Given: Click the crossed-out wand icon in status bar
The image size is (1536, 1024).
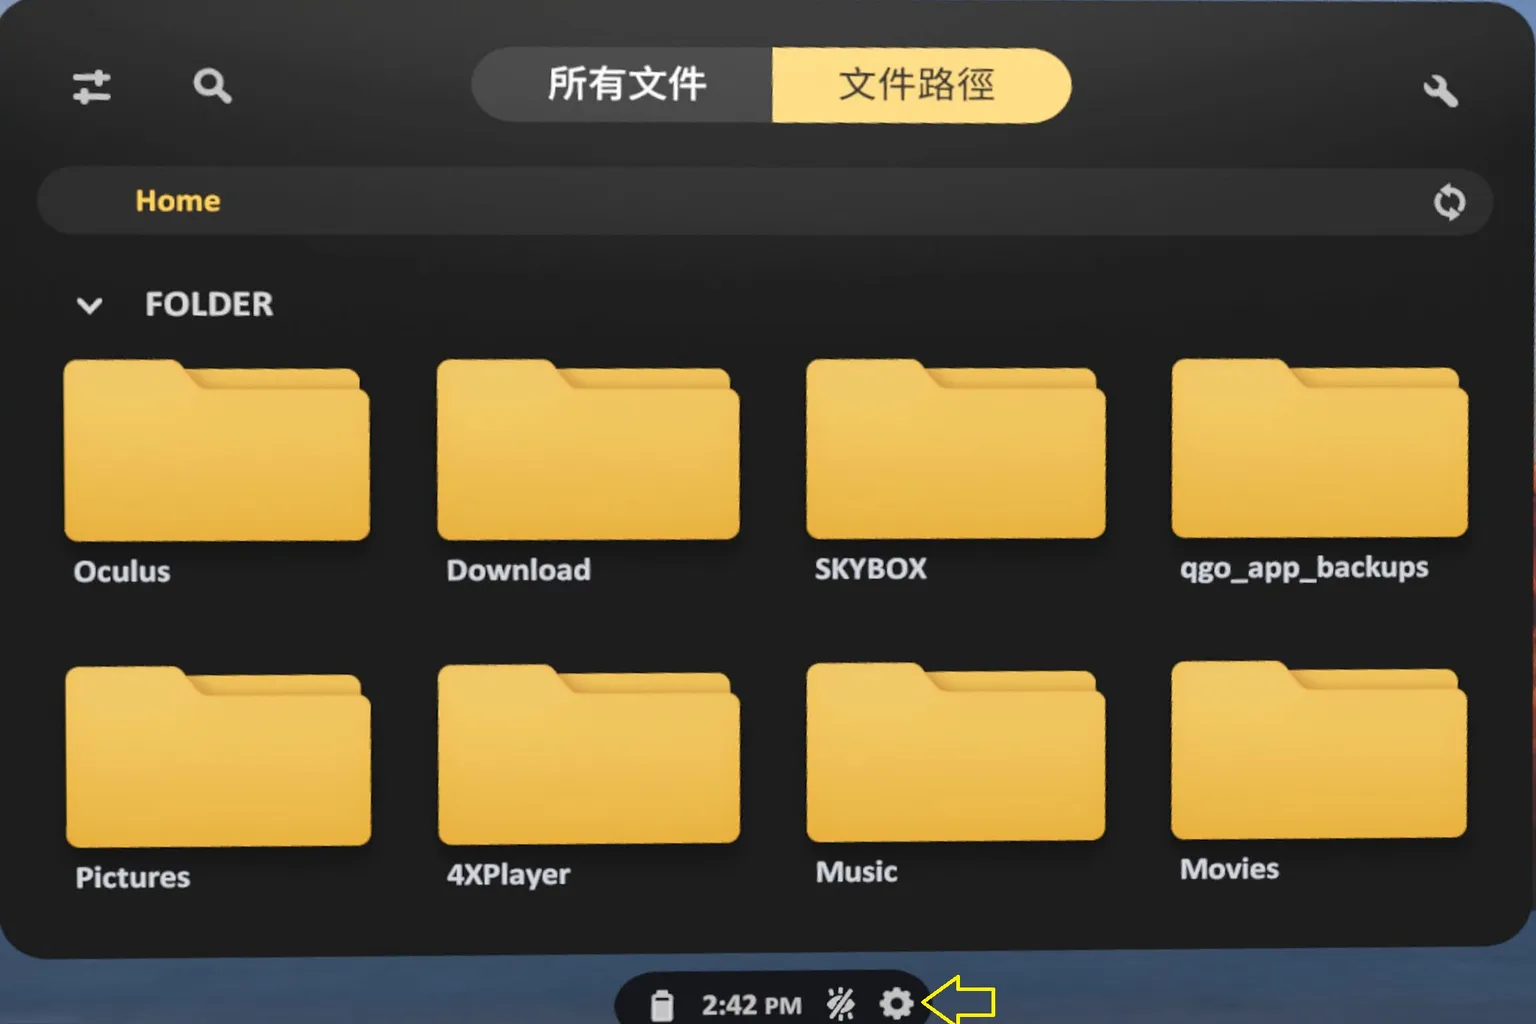Looking at the screenshot, I should point(841,1003).
